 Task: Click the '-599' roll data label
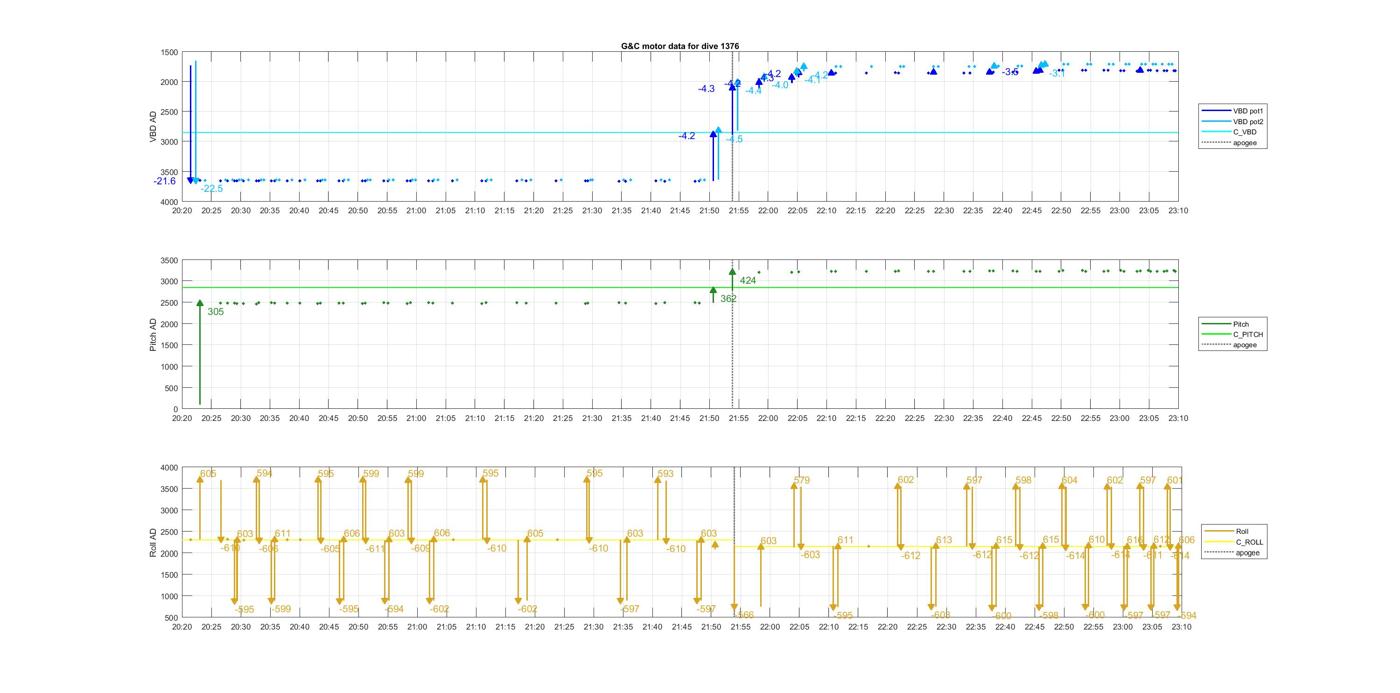[x=281, y=609]
